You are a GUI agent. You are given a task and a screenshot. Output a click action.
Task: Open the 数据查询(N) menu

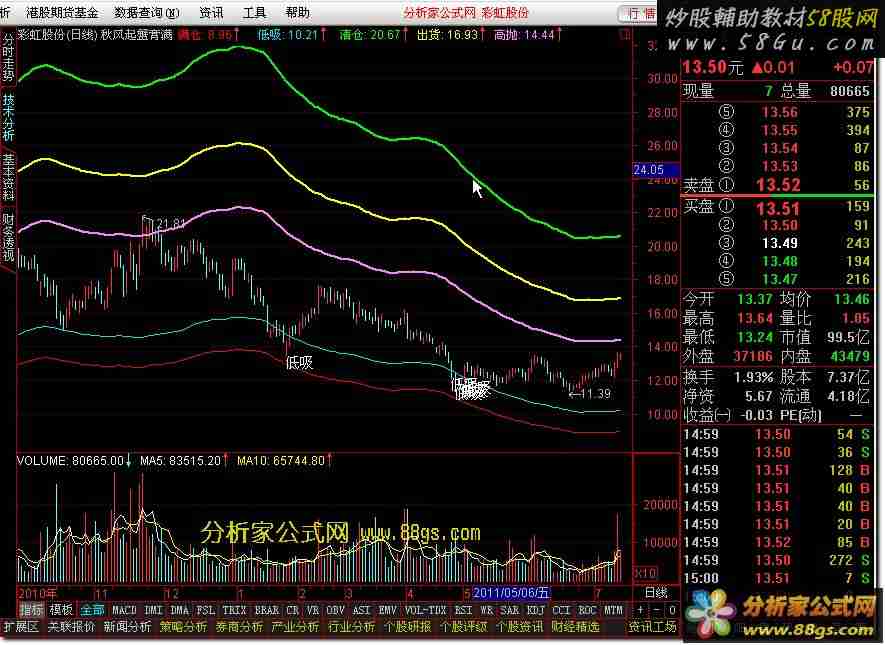[146, 12]
